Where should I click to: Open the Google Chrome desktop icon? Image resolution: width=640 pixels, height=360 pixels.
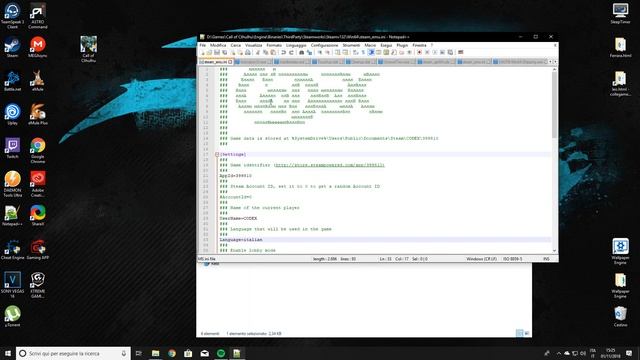coord(38,151)
